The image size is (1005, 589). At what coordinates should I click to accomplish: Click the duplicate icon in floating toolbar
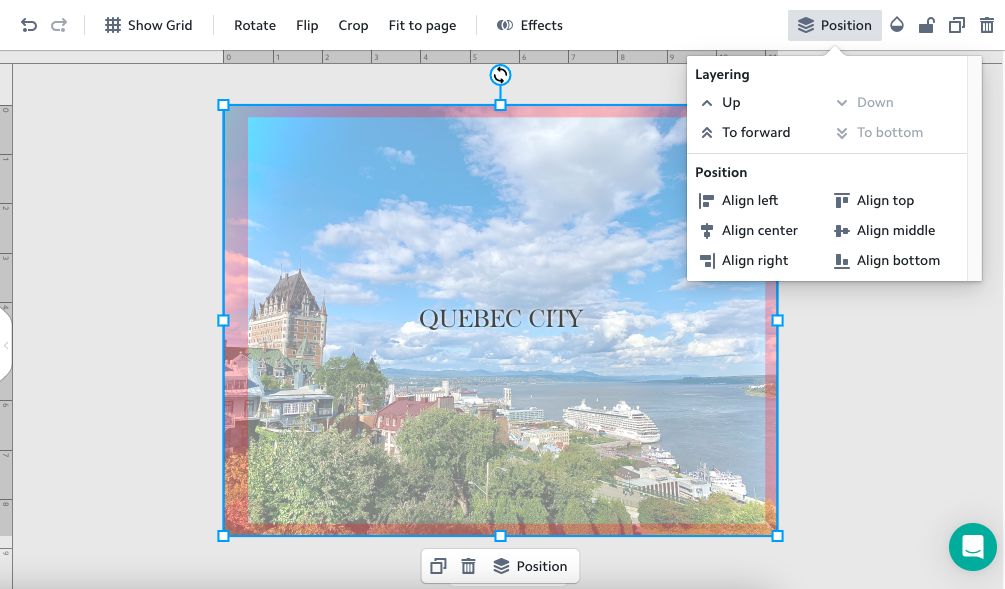(x=438, y=566)
